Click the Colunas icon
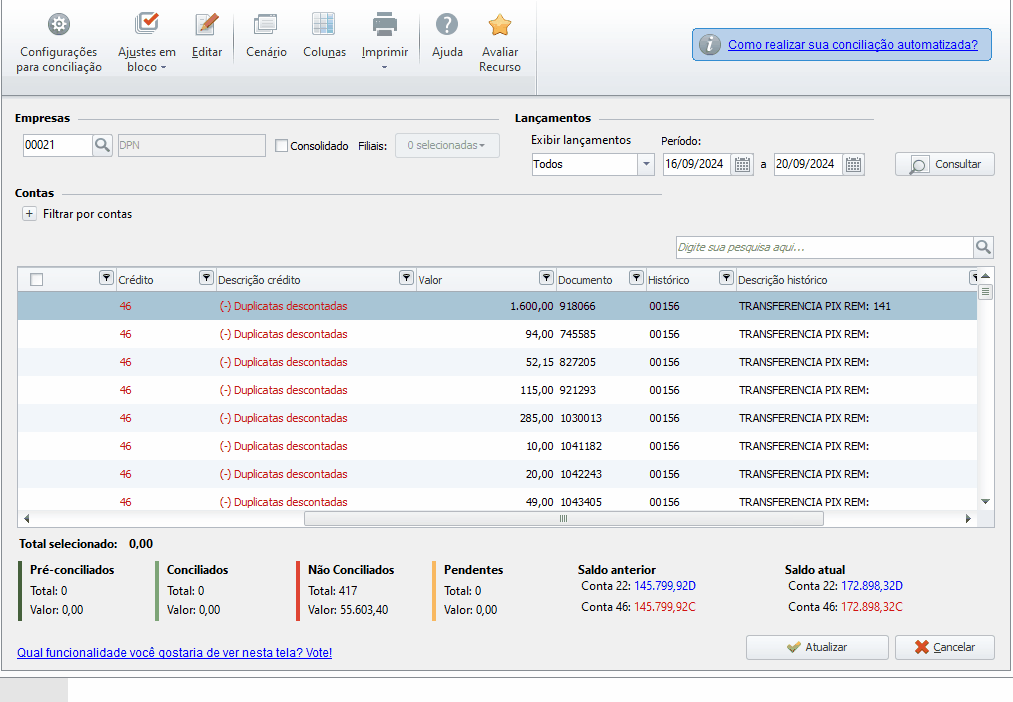The height and width of the screenshot is (702, 1013). coord(324,25)
